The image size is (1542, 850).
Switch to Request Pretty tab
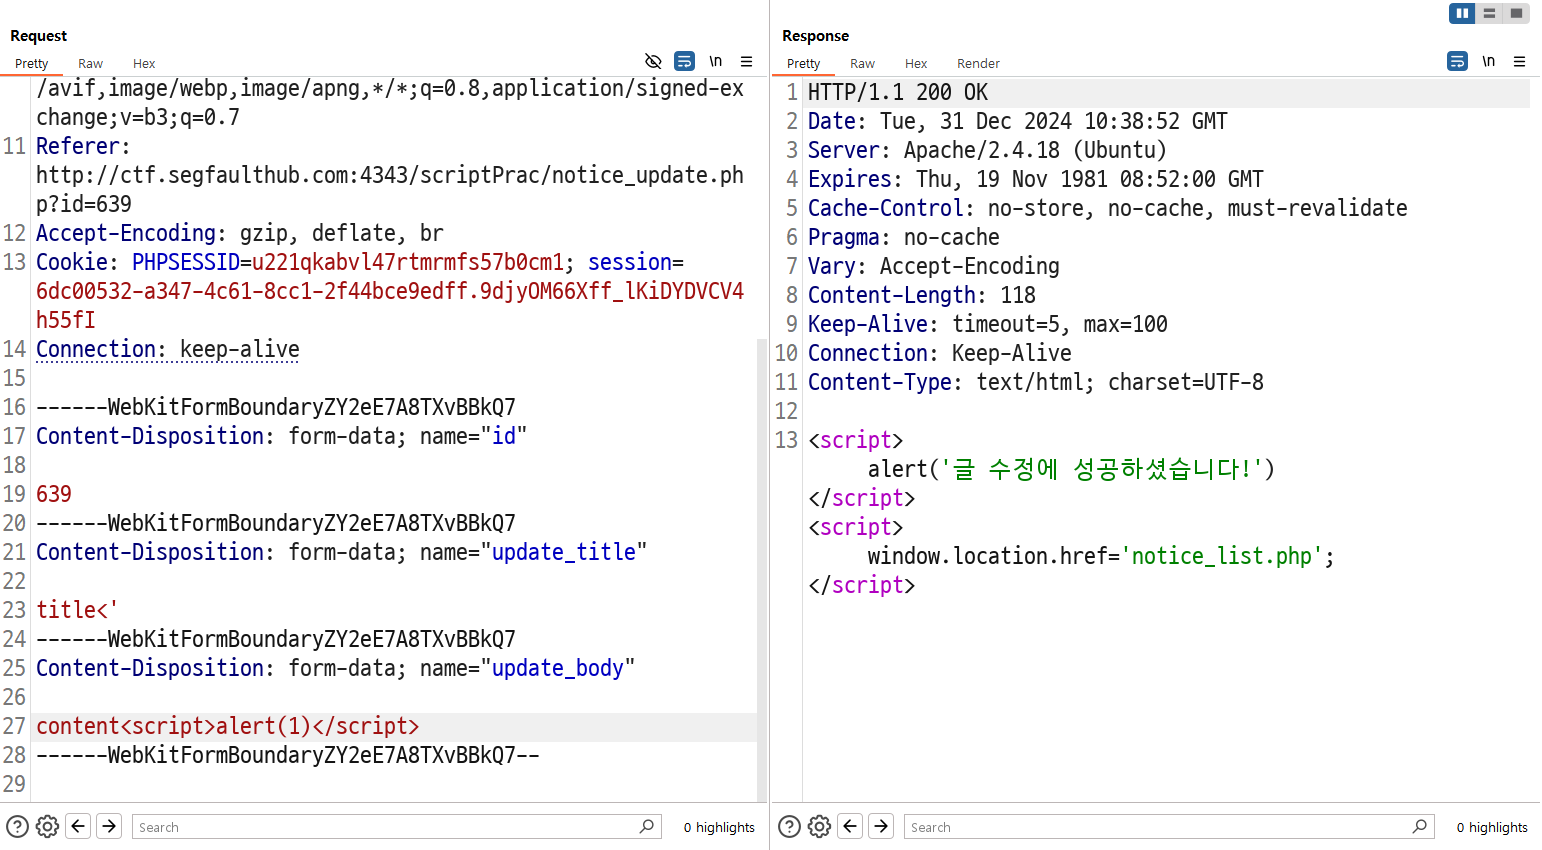pos(32,63)
